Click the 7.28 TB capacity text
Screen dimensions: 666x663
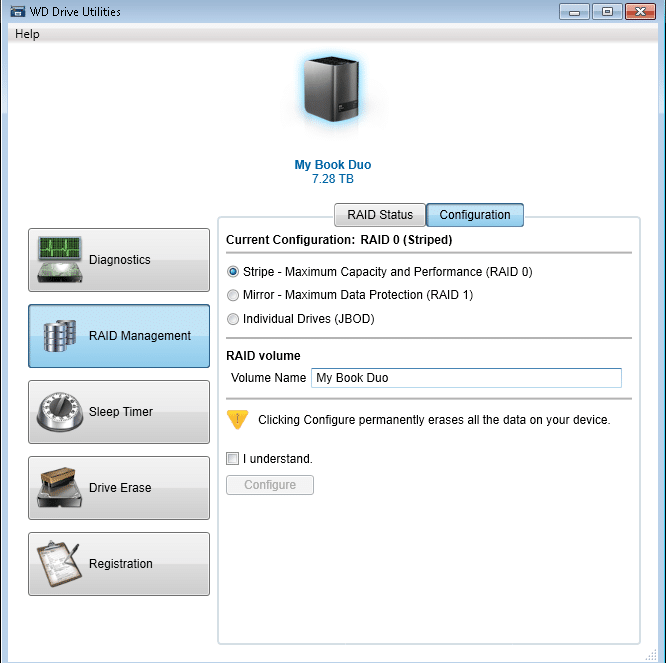click(x=333, y=179)
